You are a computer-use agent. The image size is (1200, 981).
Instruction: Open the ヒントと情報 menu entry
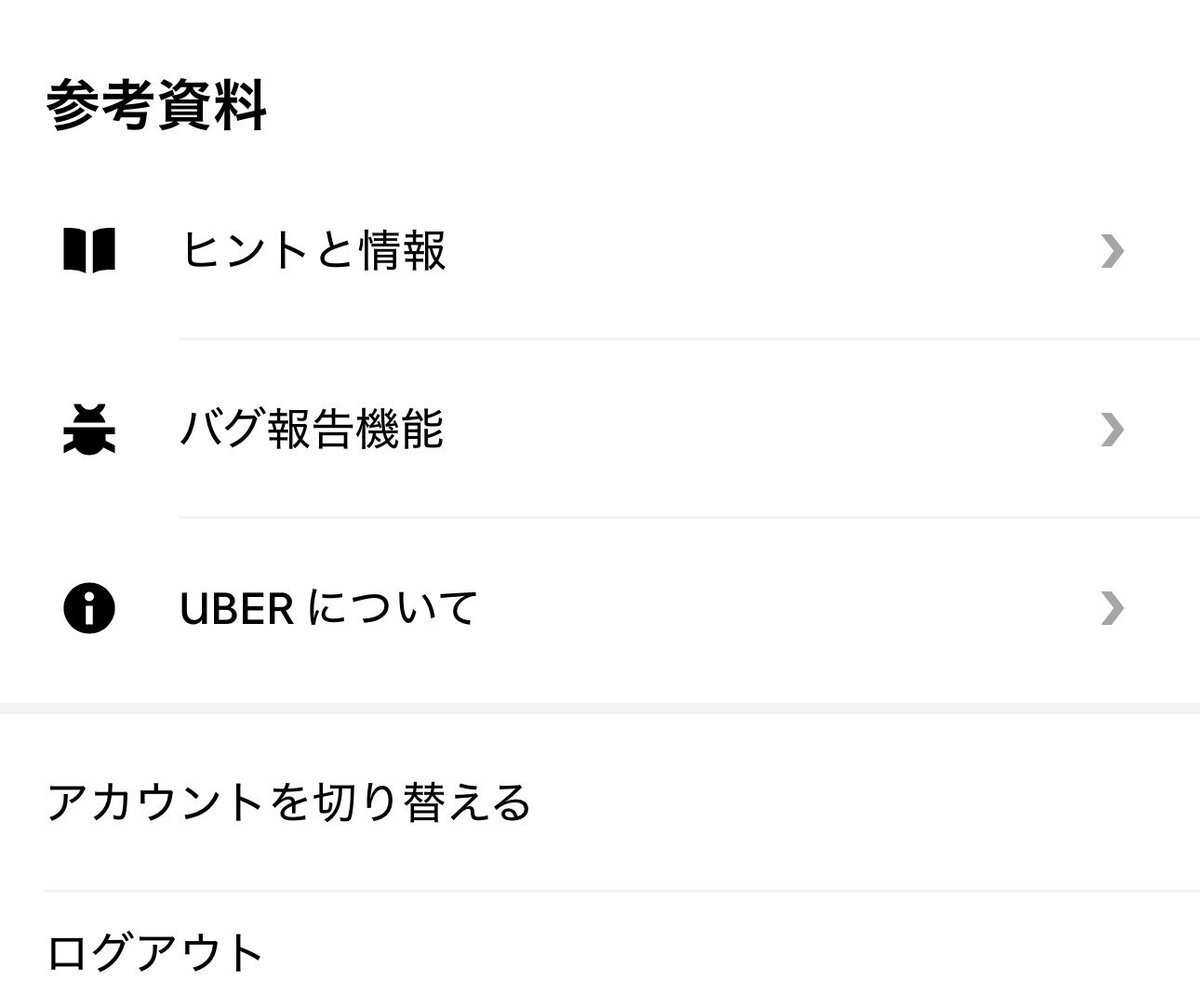[x=314, y=251]
